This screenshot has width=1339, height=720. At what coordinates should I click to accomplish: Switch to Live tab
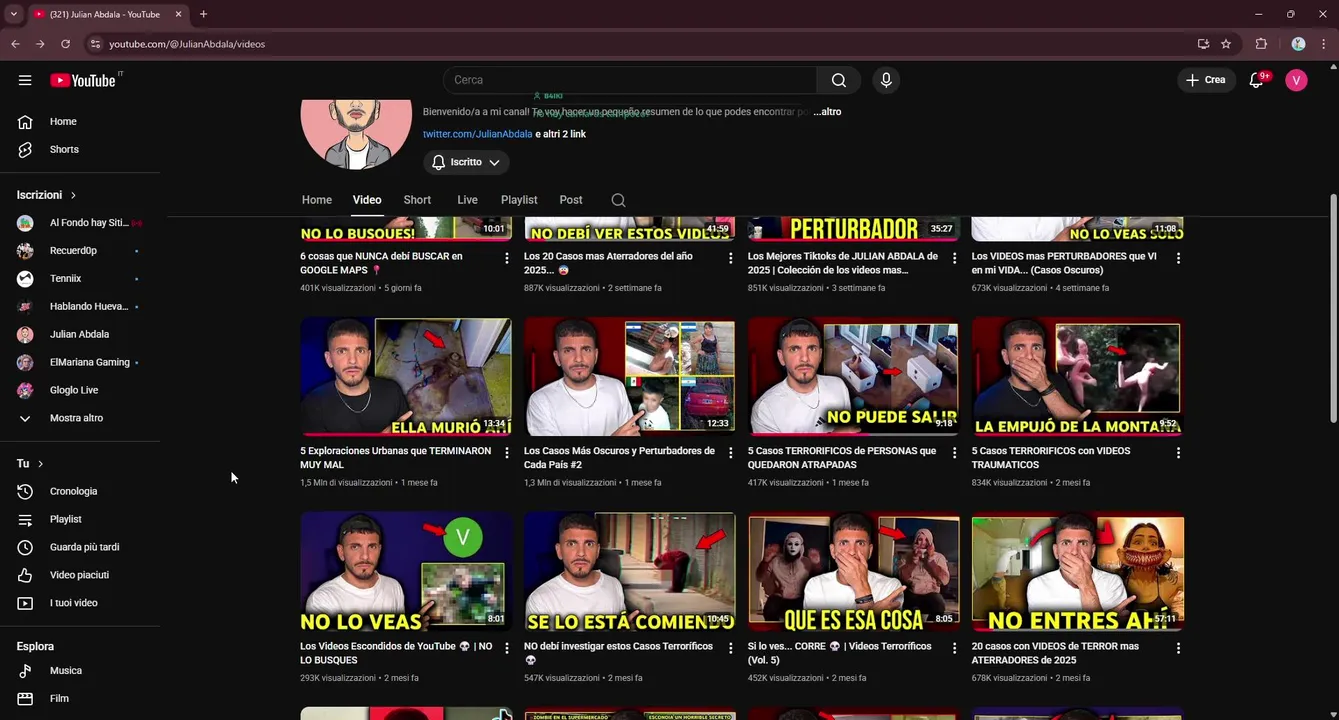tap(468, 200)
